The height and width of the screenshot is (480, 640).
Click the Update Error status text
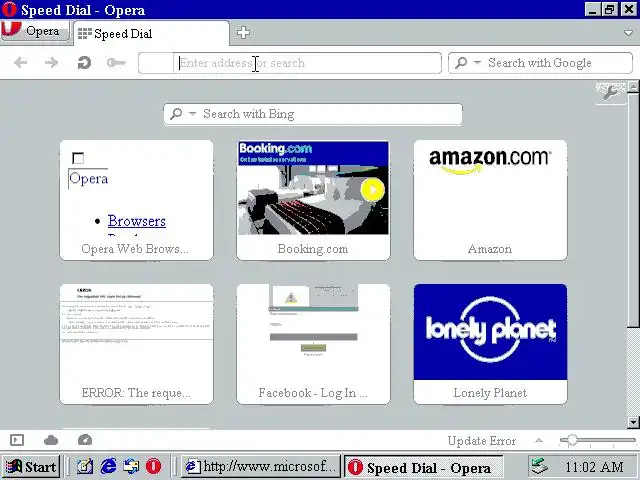click(482, 441)
